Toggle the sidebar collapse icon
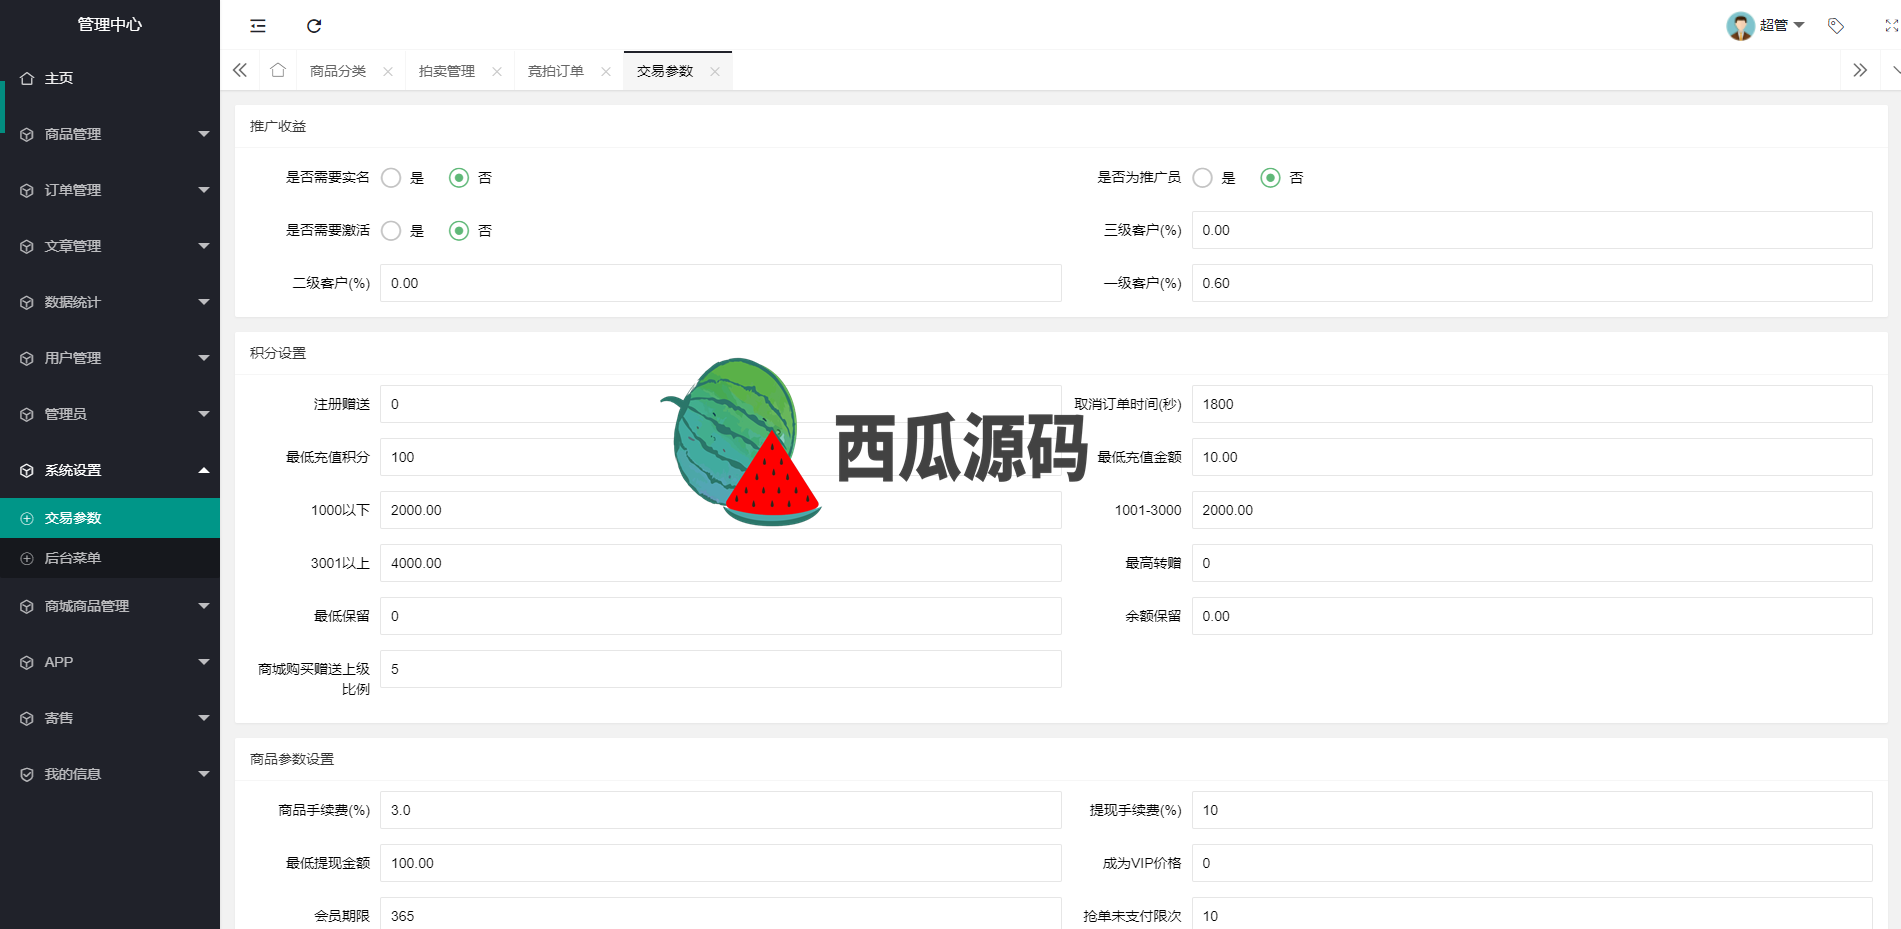The image size is (1901, 929). point(258,26)
